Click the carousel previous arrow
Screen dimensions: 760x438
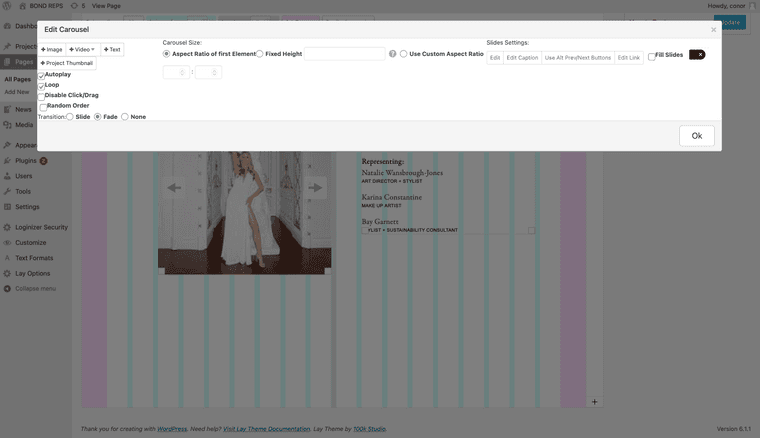(x=174, y=187)
